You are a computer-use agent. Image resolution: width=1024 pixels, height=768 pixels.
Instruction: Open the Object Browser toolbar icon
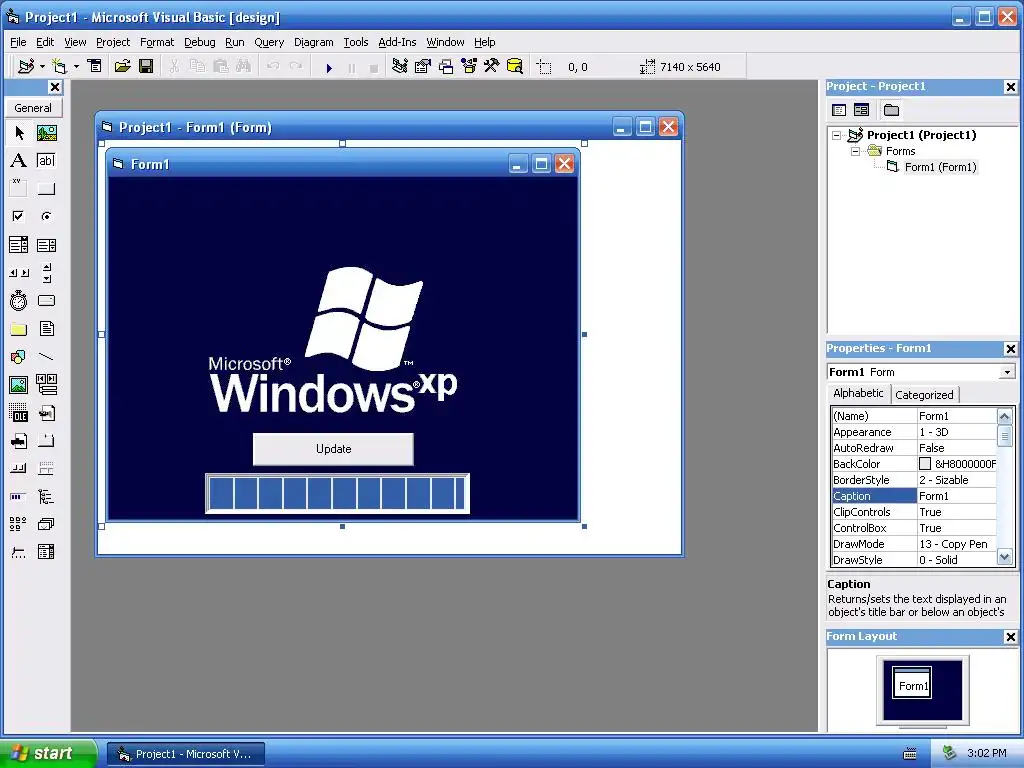pos(469,67)
